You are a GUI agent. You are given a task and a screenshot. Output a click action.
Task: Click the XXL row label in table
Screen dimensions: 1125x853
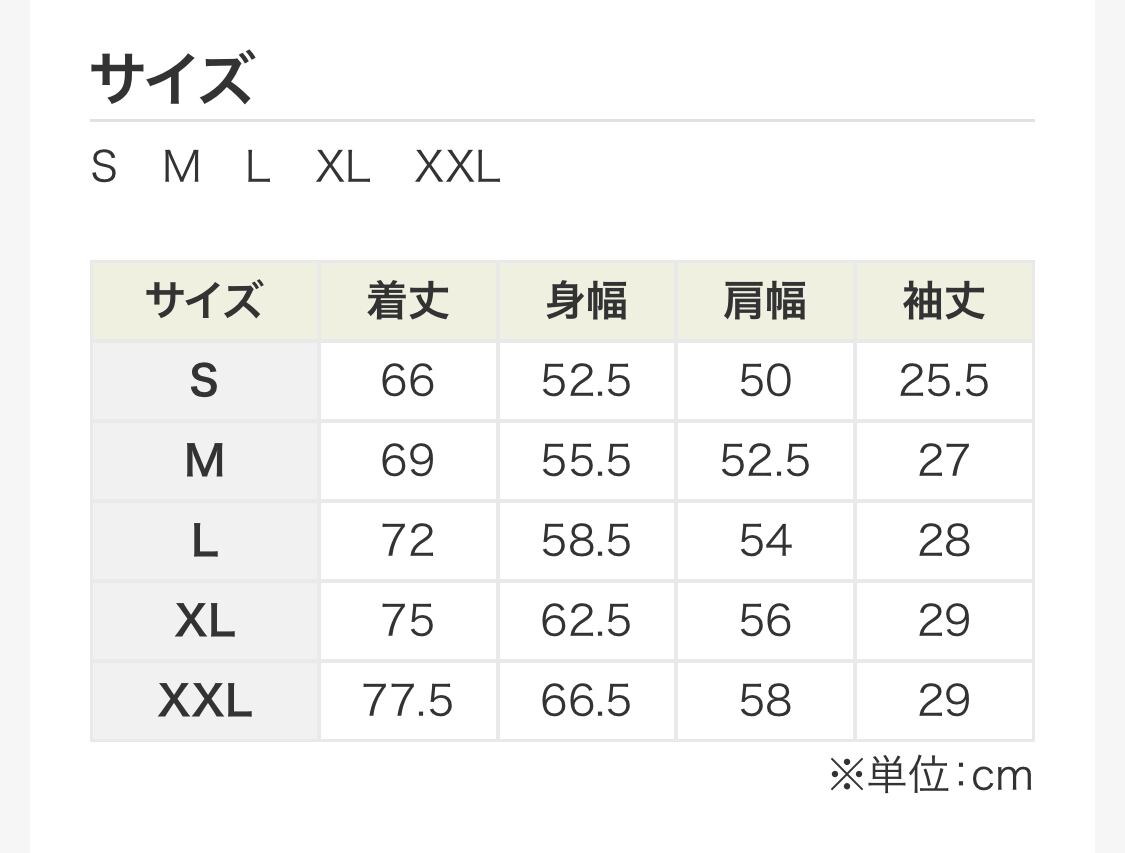pos(204,701)
